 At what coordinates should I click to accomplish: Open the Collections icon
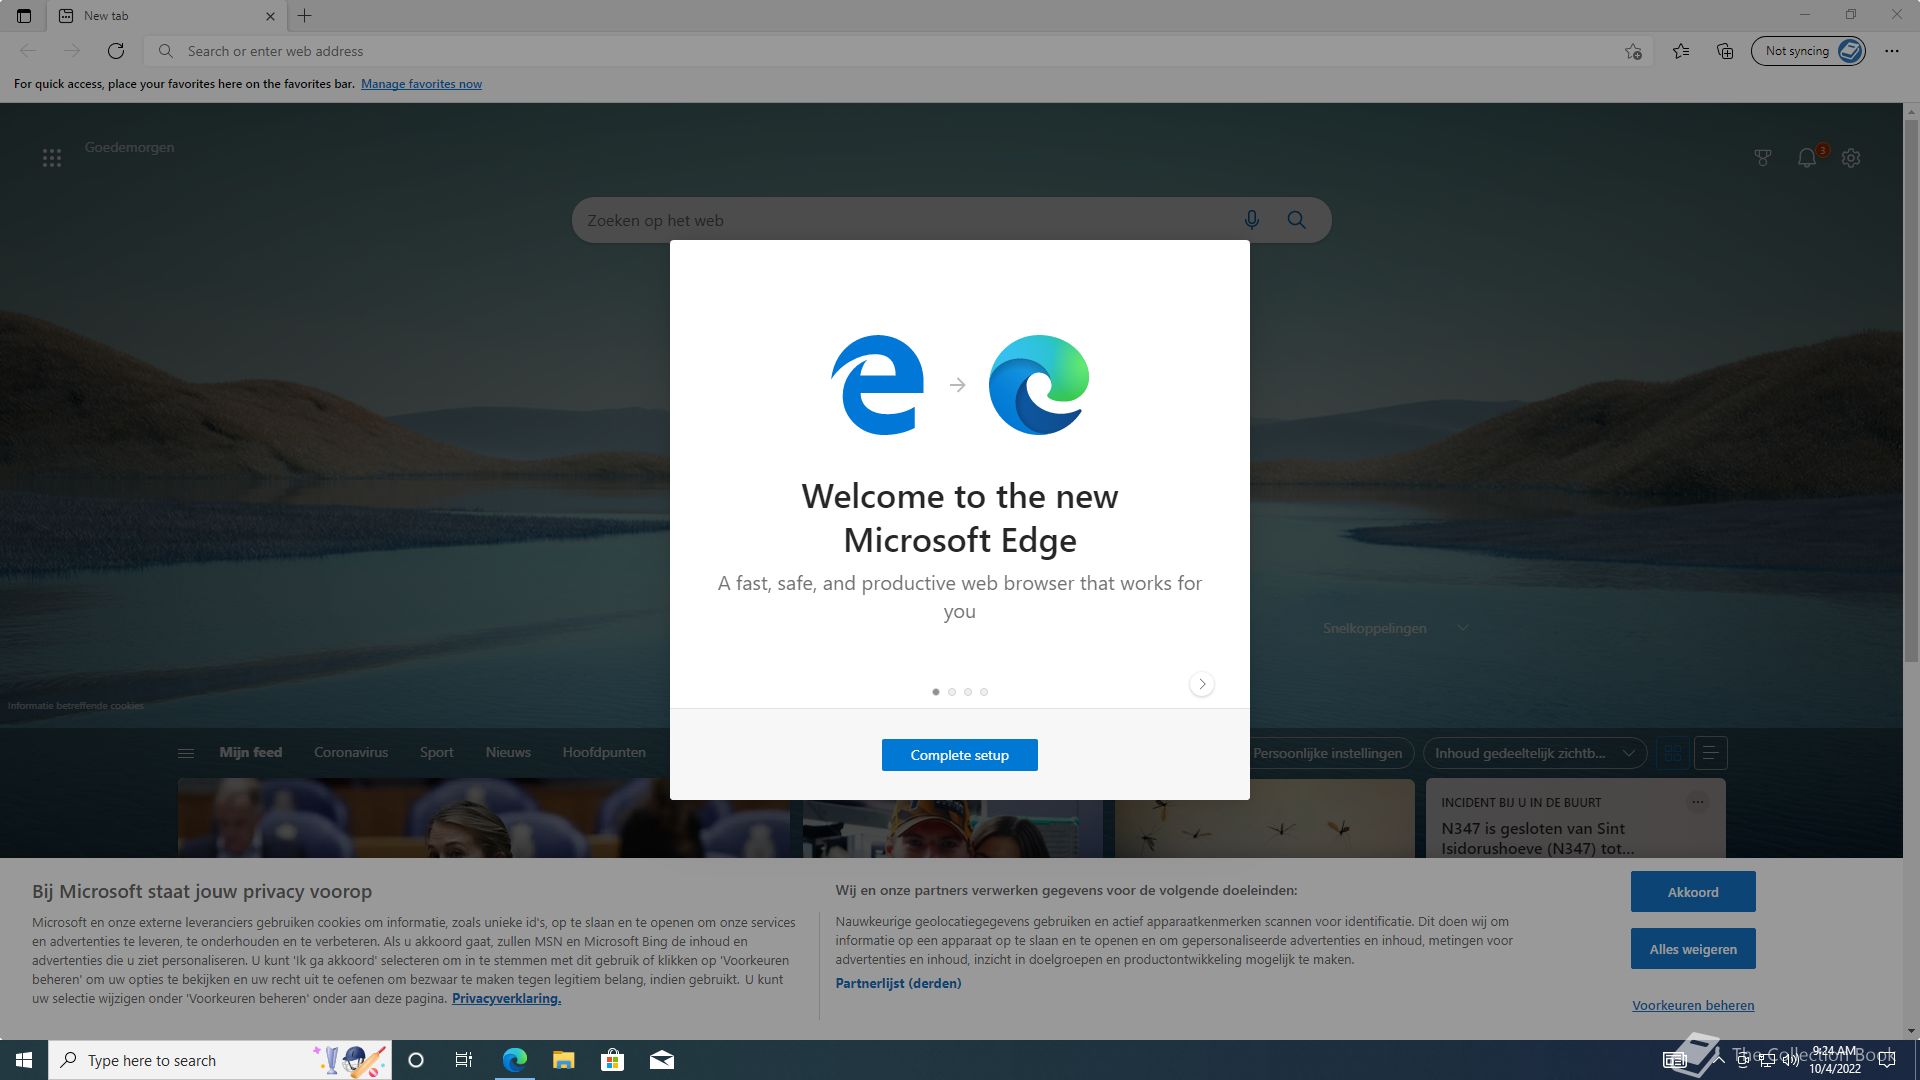(x=1725, y=51)
